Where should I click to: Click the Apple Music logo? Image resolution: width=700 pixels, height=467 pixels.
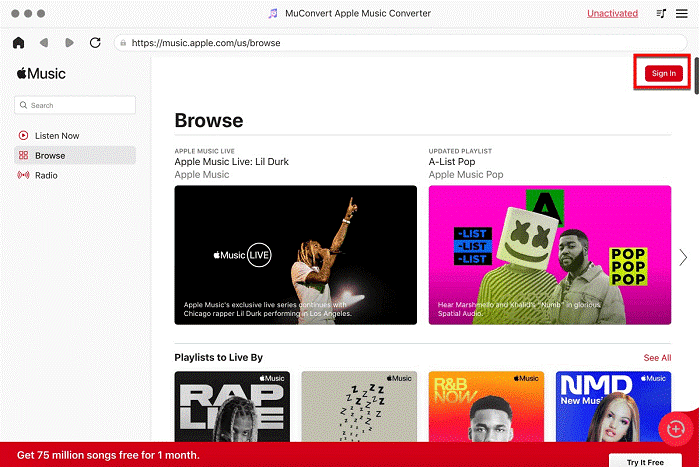pos(41,74)
